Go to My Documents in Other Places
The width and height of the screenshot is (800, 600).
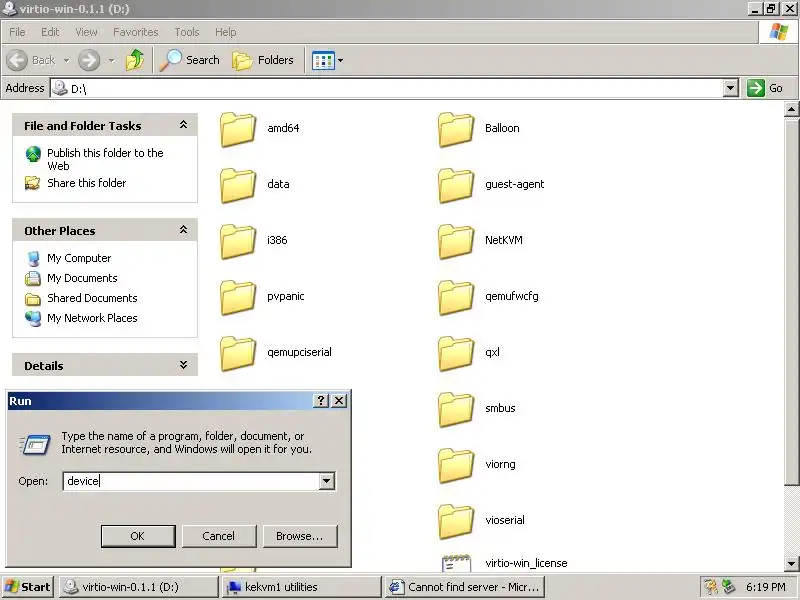82,278
